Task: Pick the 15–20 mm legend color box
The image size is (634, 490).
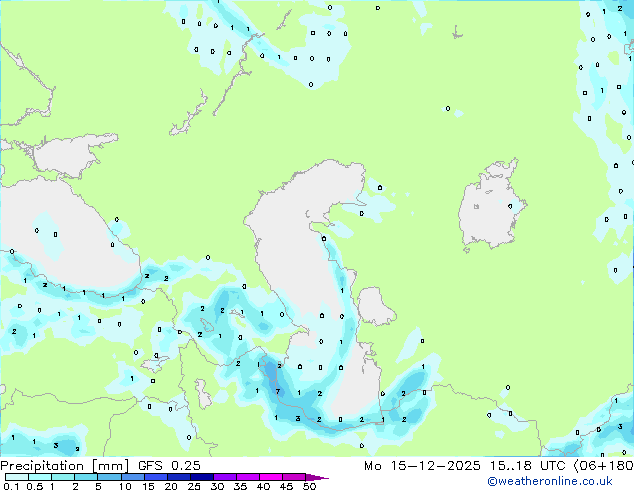Action: point(156,477)
